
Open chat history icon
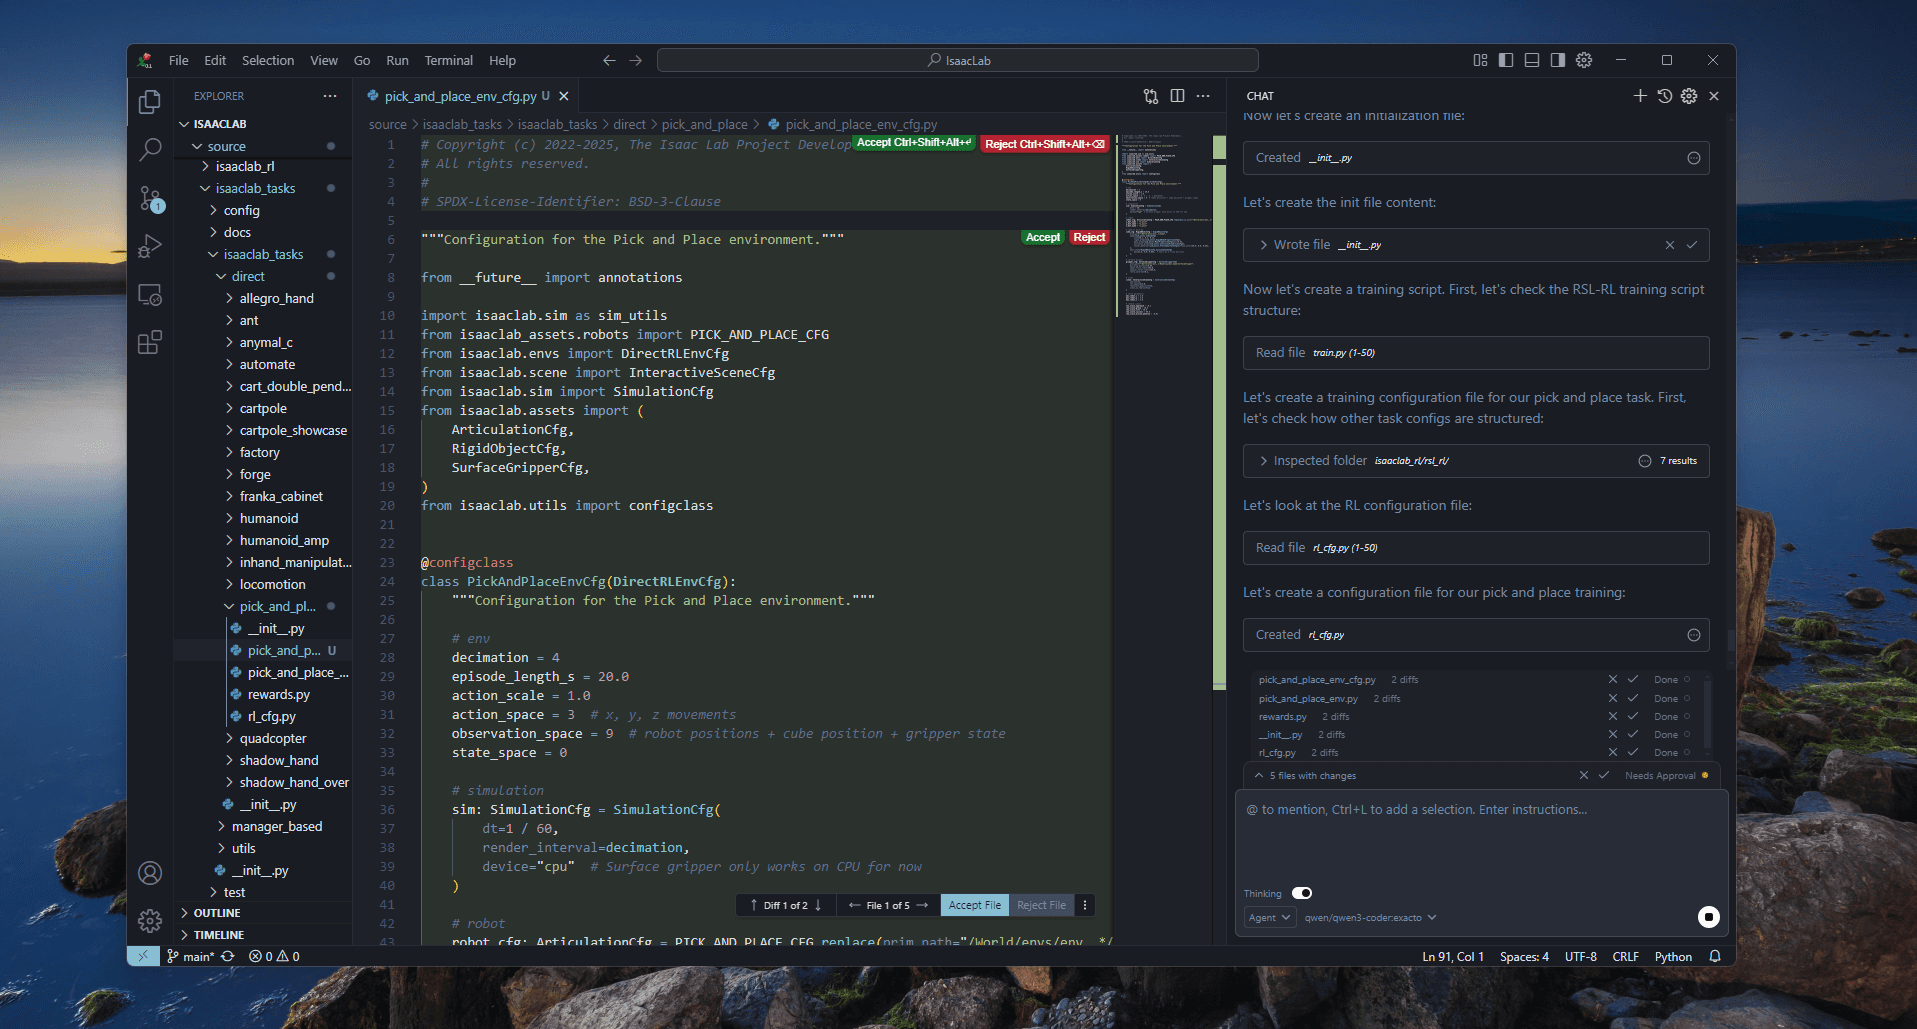[1664, 96]
